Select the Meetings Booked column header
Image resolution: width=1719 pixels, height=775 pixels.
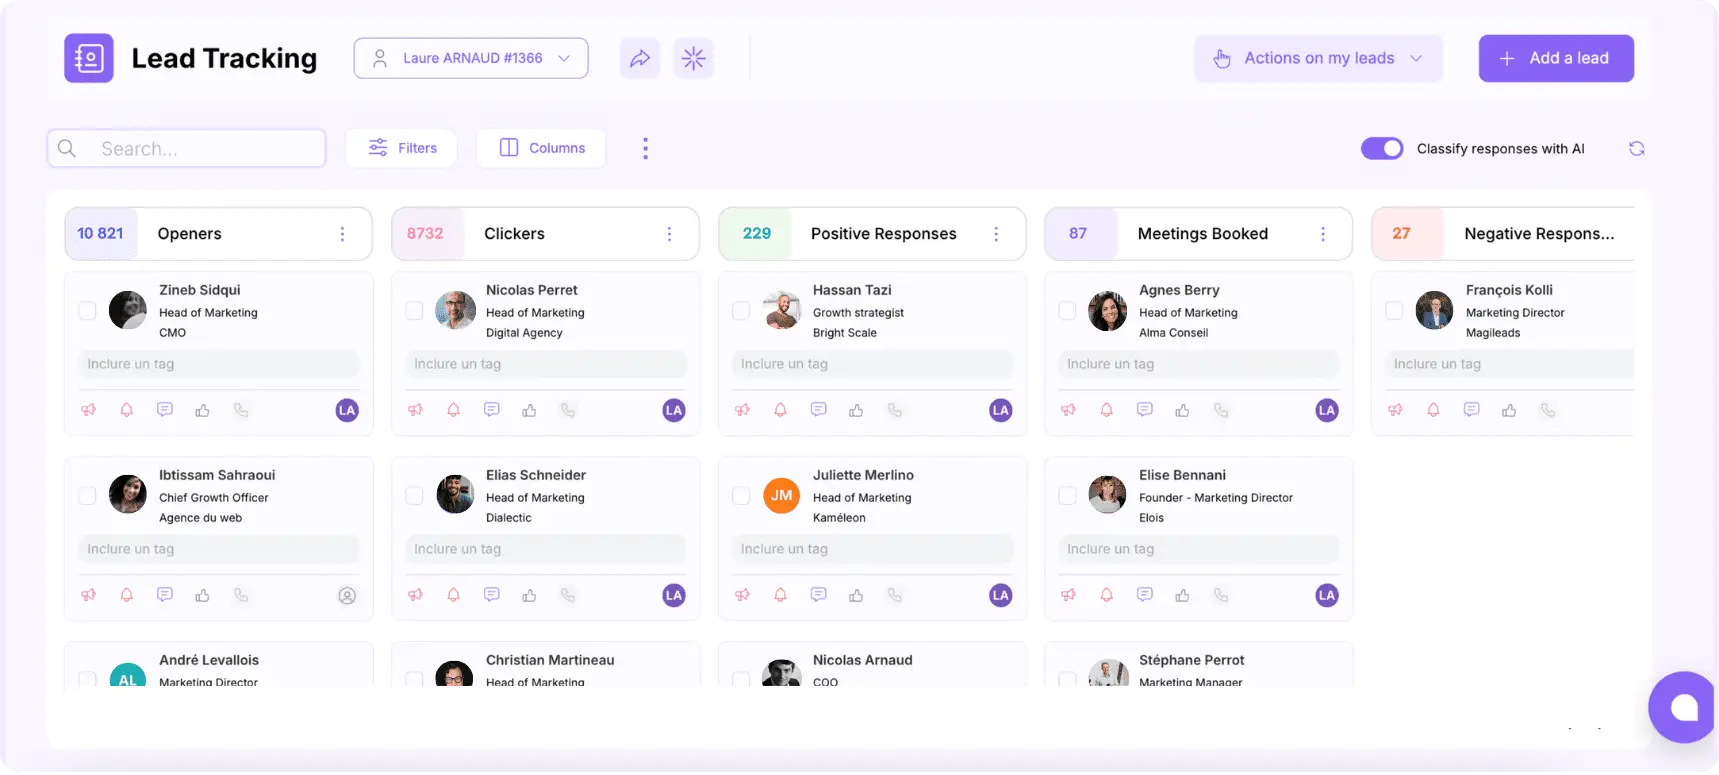(x=1199, y=234)
